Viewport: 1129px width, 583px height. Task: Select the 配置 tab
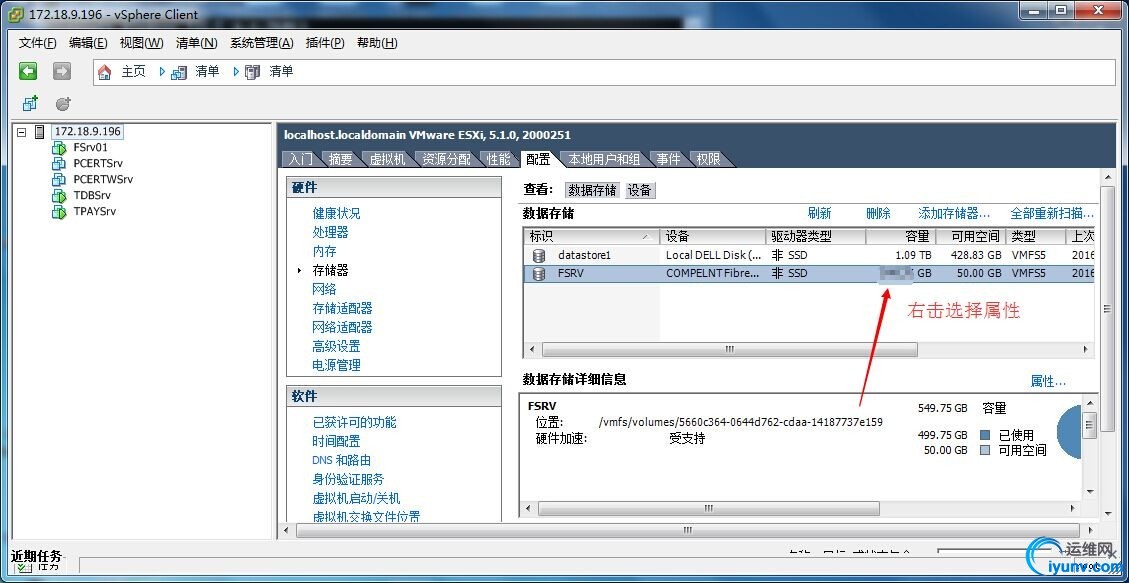point(538,159)
